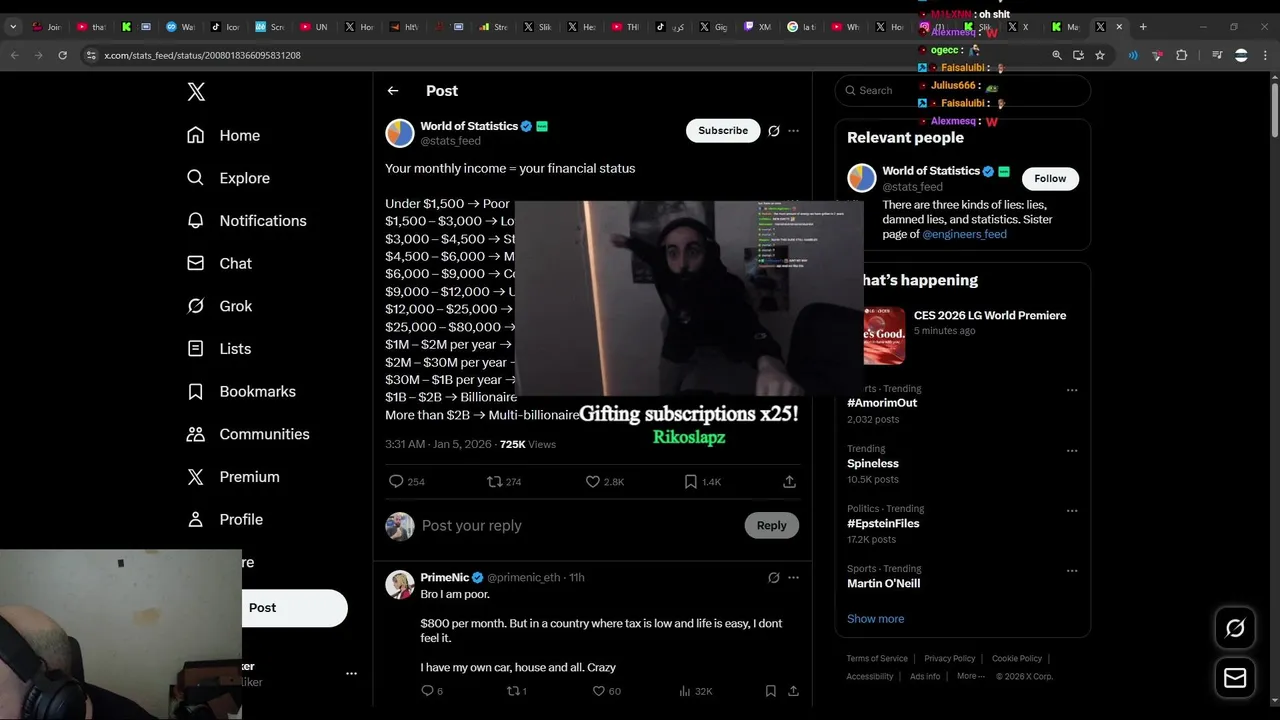Click the share icon on main post

[x=789, y=482]
